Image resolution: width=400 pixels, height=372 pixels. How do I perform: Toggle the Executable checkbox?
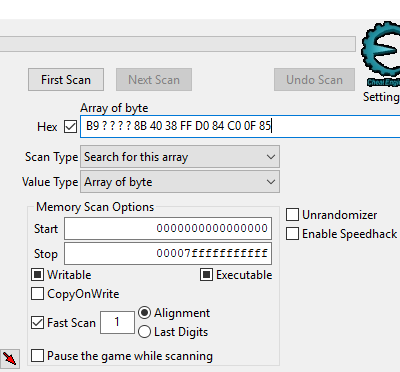tap(206, 275)
